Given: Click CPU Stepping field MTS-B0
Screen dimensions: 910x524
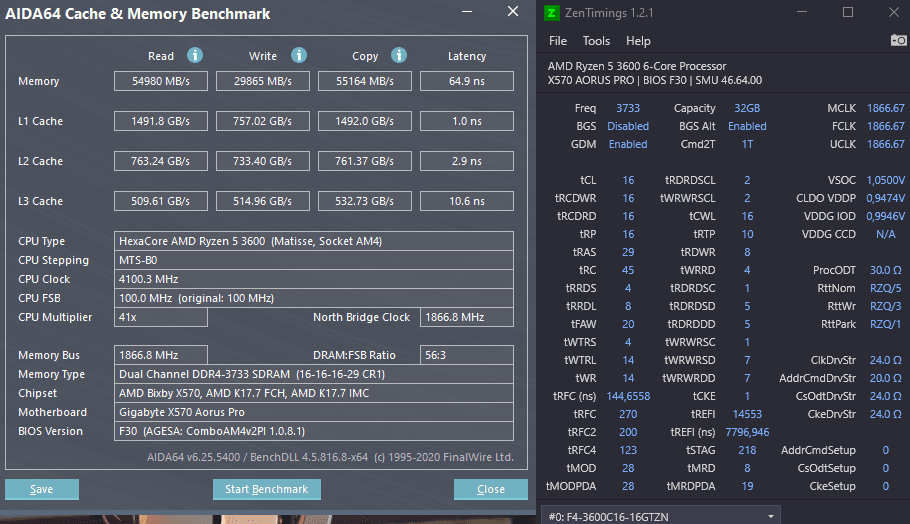Looking at the screenshot, I should point(314,260).
